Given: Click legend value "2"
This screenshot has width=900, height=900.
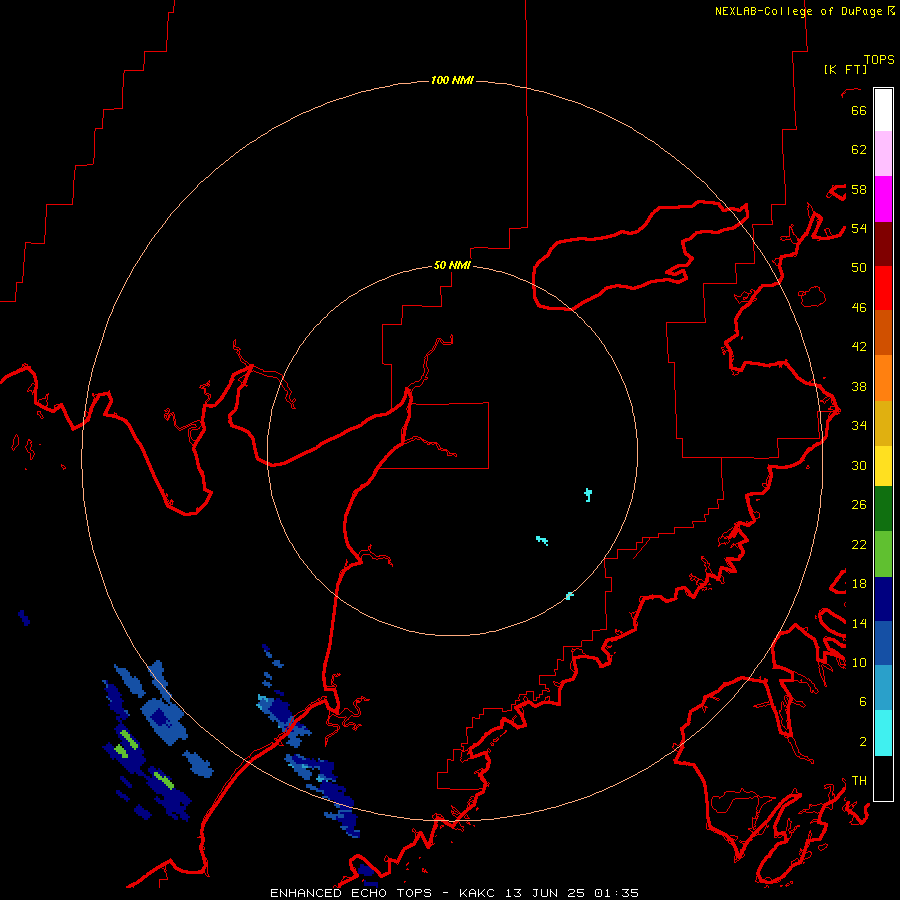Looking at the screenshot, I should tap(862, 742).
